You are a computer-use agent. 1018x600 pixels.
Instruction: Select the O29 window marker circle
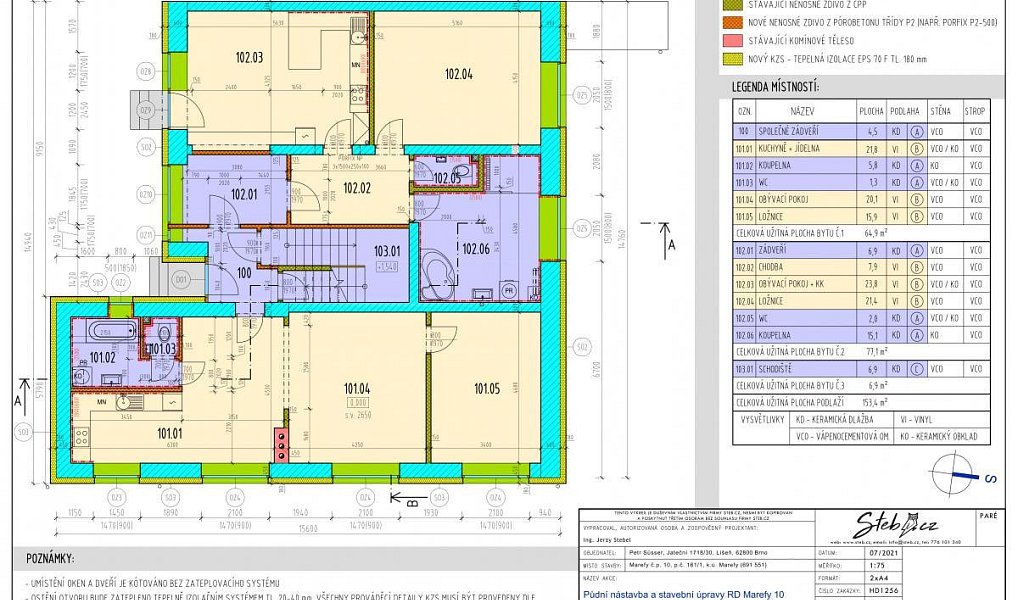(x=146, y=110)
